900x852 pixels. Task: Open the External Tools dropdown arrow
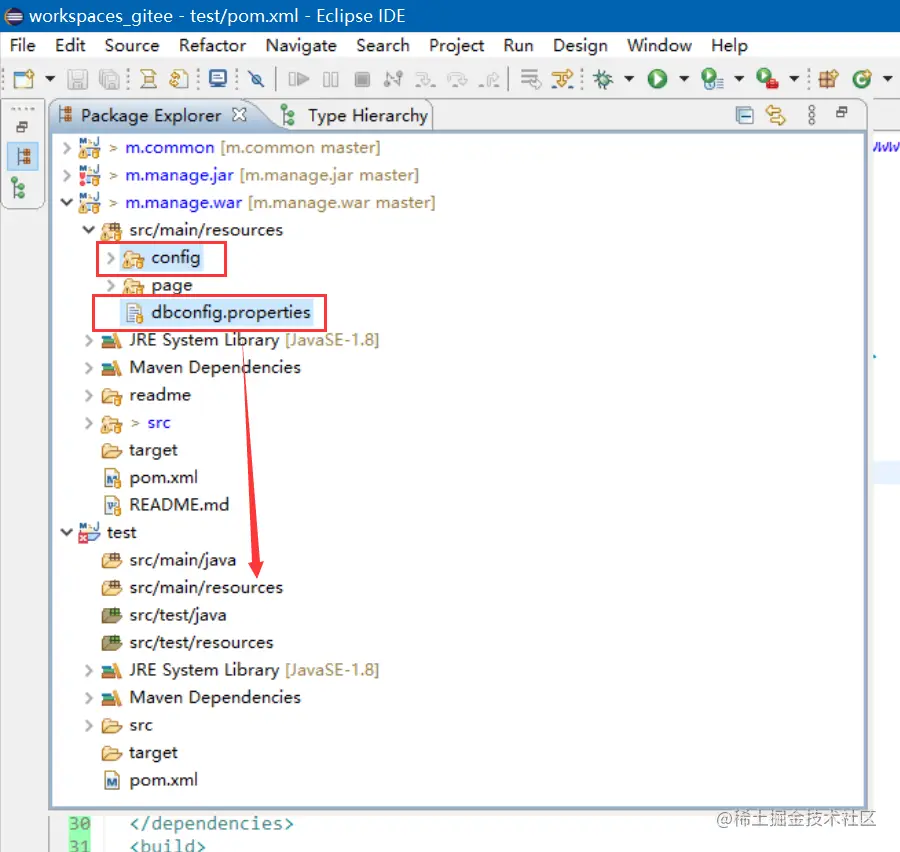[x=794, y=79]
